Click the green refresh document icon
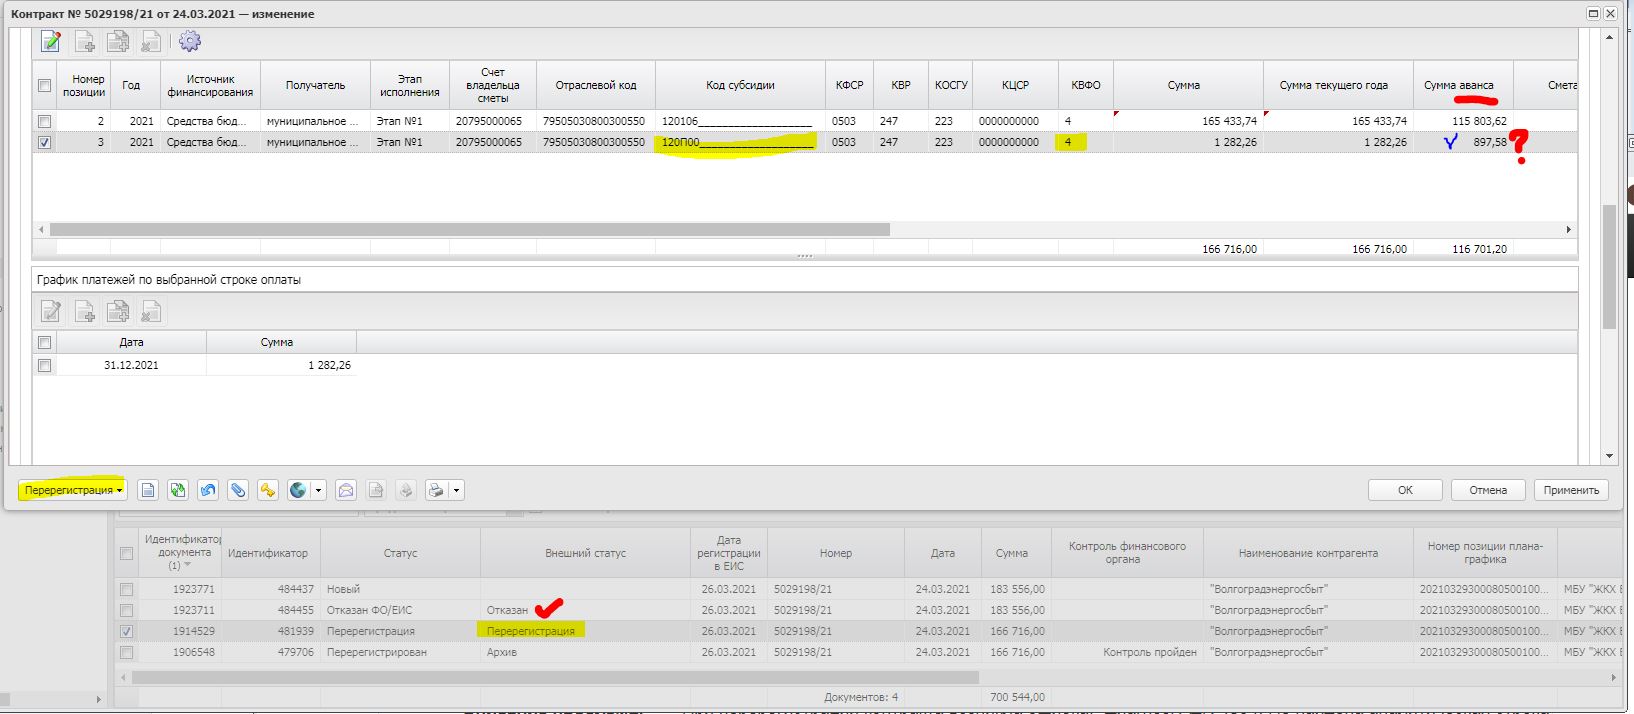The image size is (1634, 714). tap(178, 490)
